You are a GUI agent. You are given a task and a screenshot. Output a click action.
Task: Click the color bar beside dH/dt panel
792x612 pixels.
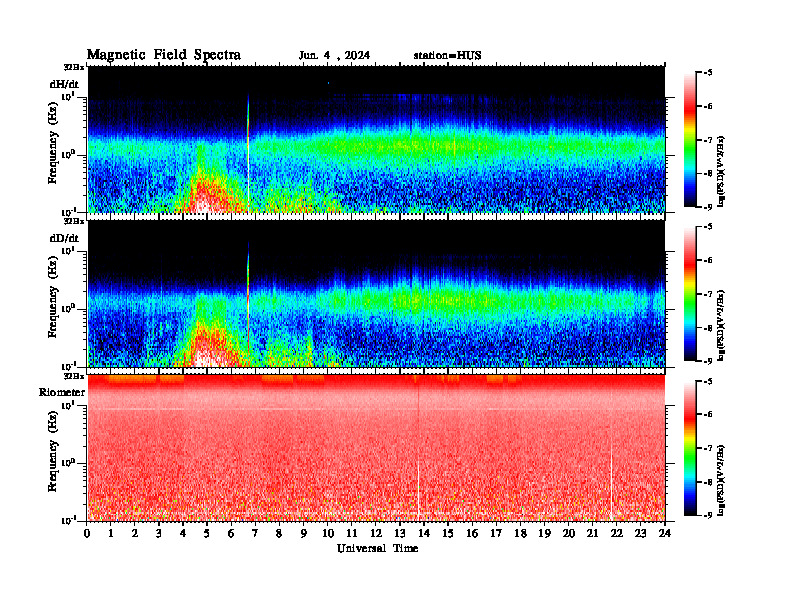689,140
